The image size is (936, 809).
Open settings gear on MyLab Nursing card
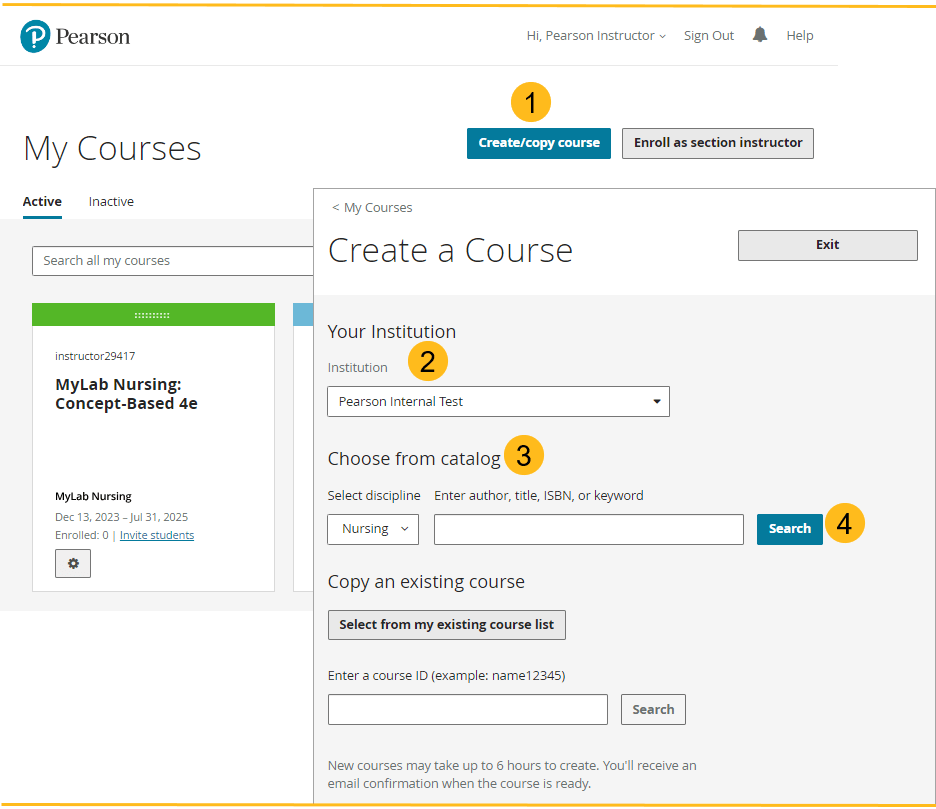tap(73, 563)
